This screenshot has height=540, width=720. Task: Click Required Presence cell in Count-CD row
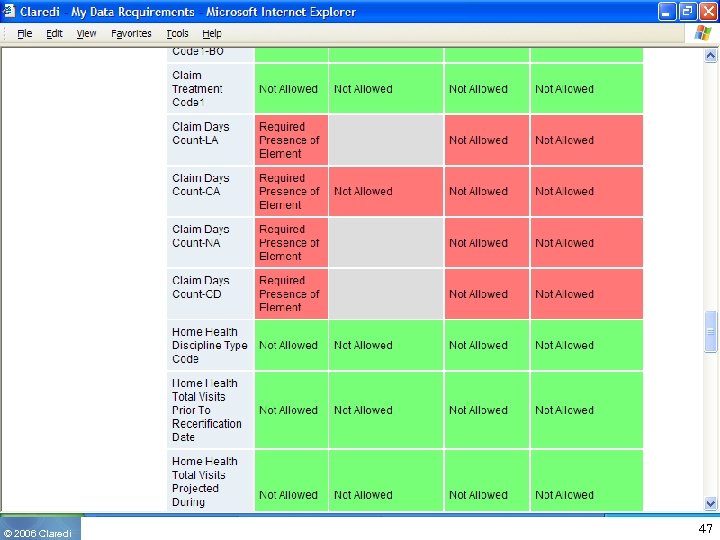coord(292,294)
